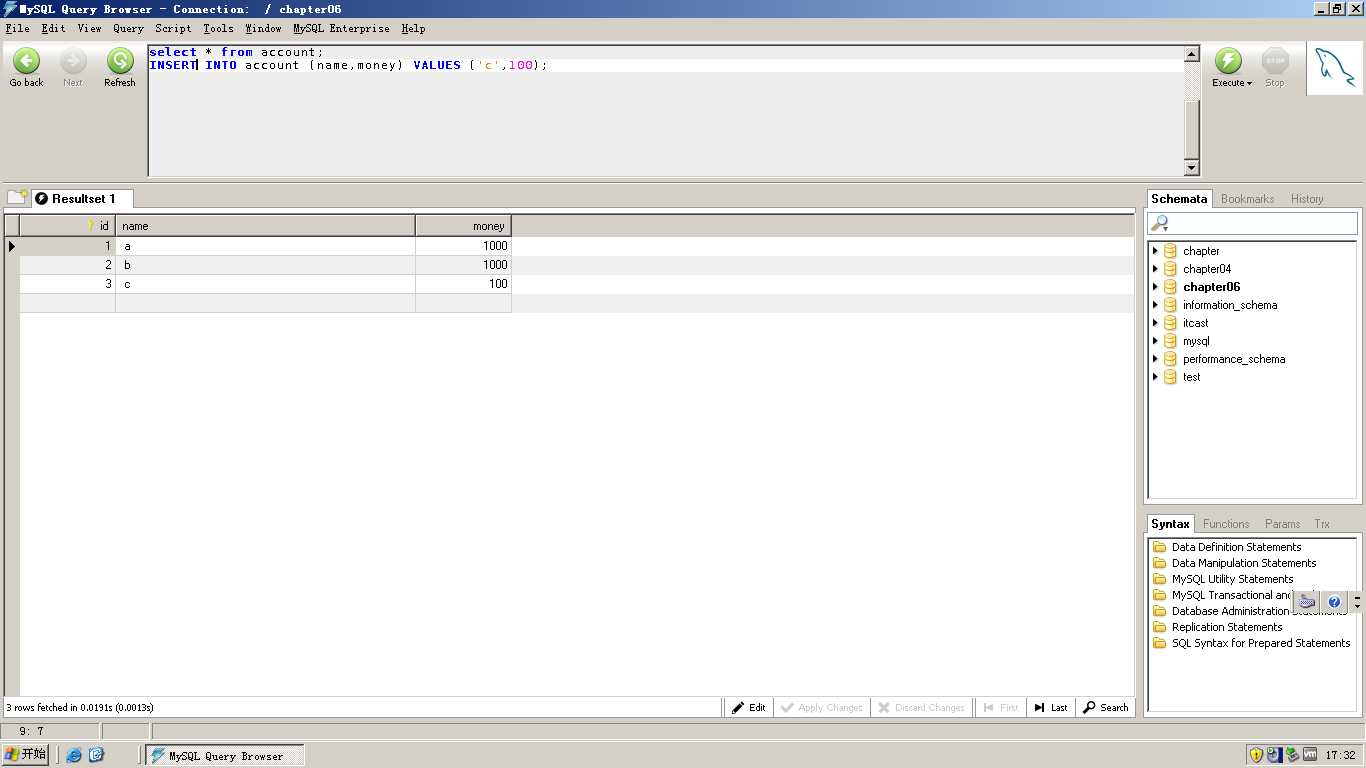Open the File menu

[x=17, y=29]
